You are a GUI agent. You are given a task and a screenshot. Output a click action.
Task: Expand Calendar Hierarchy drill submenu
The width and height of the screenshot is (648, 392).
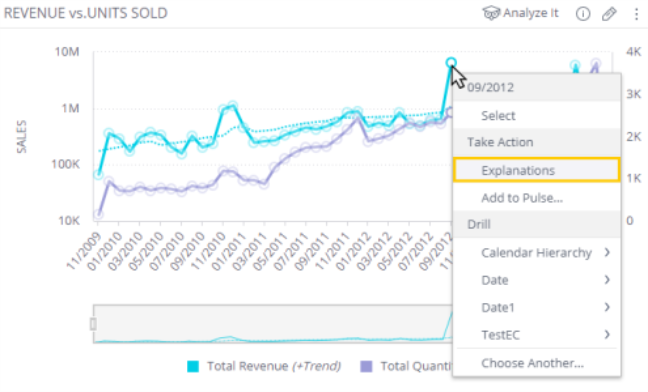pos(536,252)
